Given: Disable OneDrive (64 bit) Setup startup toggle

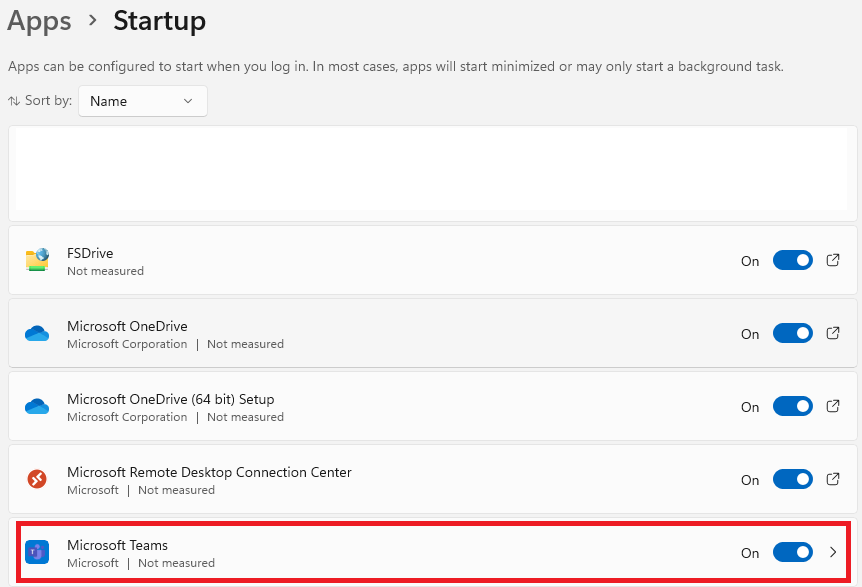Looking at the screenshot, I should [x=792, y=406].
